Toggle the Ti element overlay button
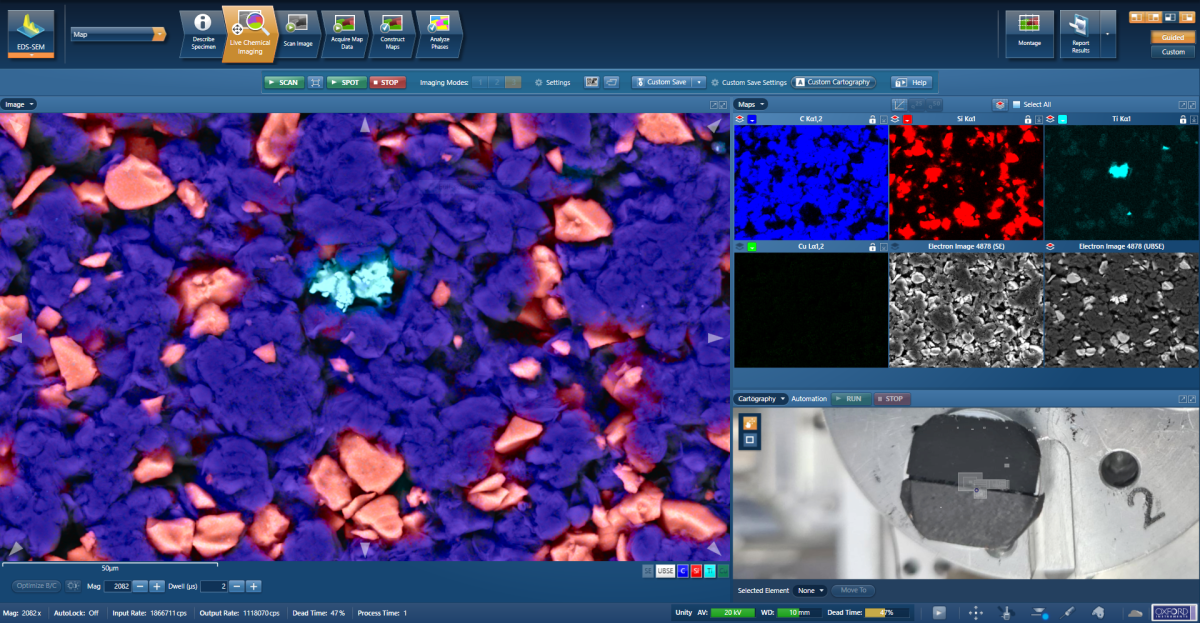This screenshot has width=1200, height=623. pos(710,570)
